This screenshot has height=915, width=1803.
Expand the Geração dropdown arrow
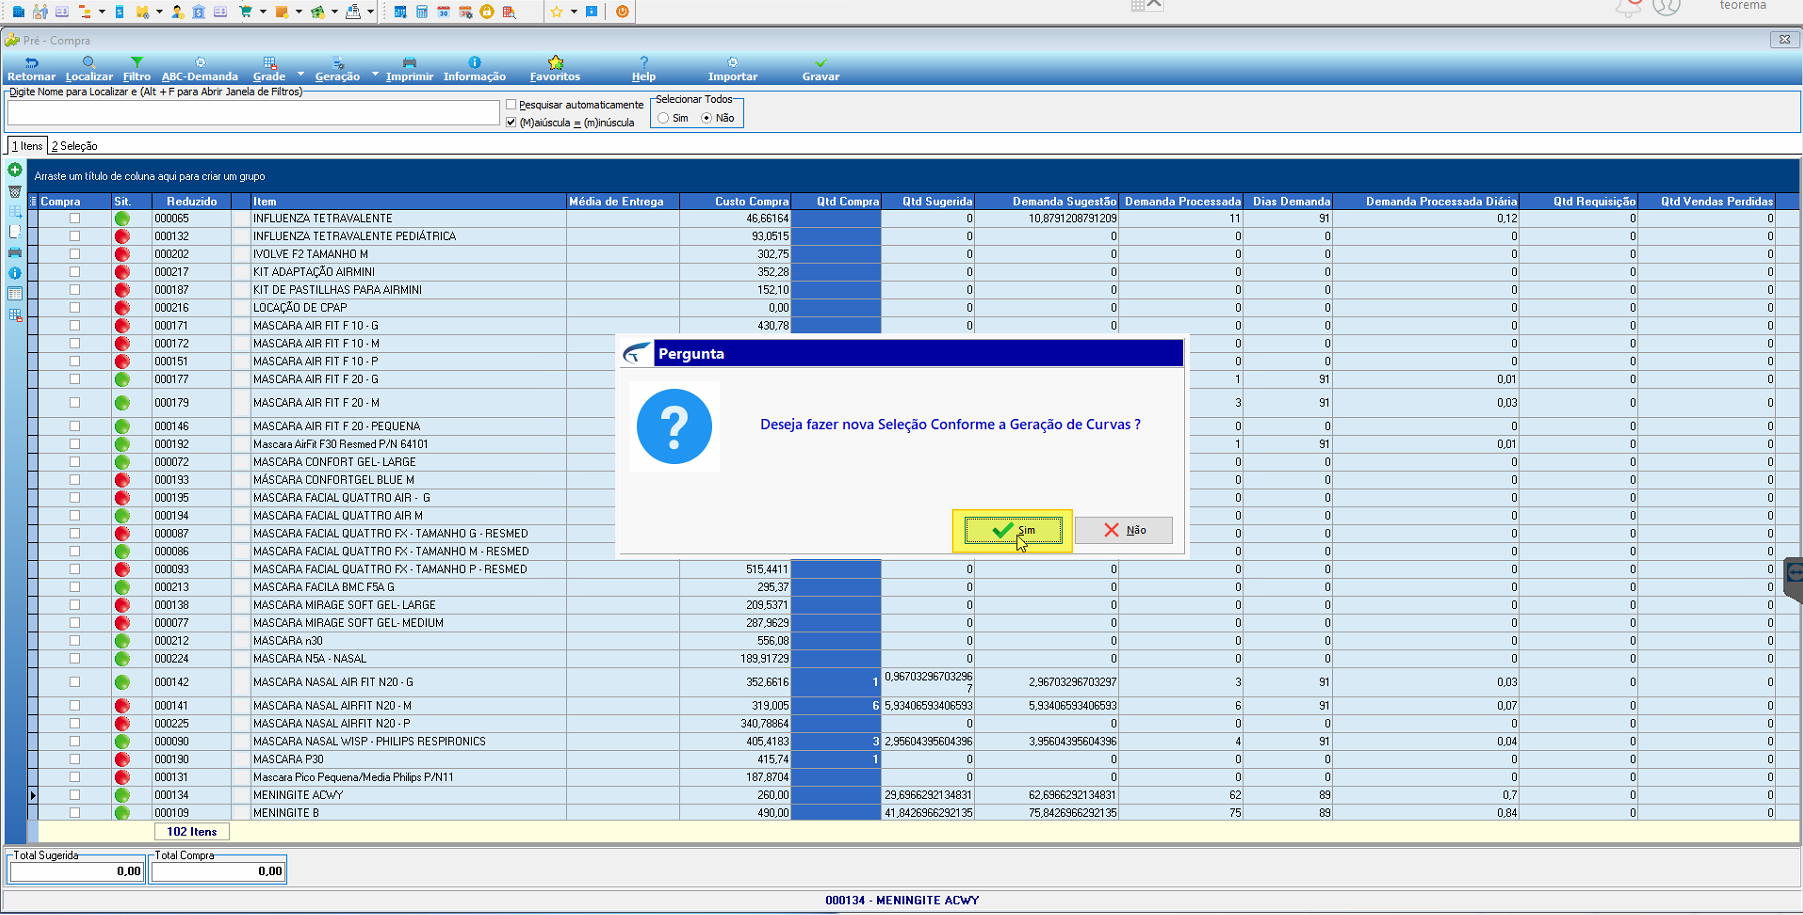pos(375,73)
